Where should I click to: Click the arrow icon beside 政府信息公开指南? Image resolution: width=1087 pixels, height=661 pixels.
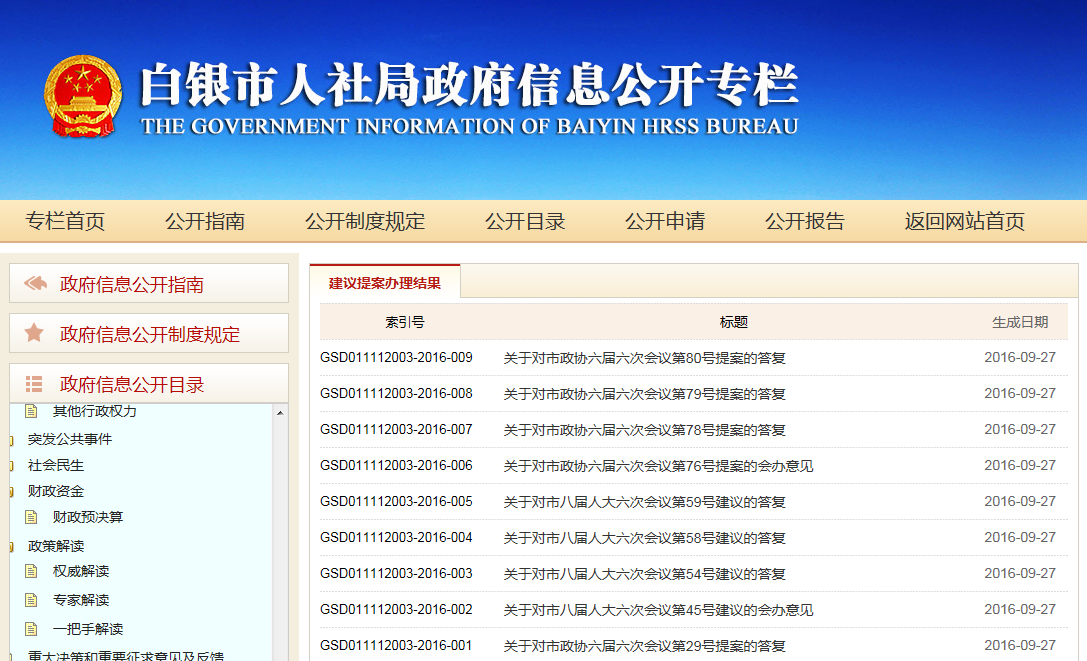pos(35,284)
